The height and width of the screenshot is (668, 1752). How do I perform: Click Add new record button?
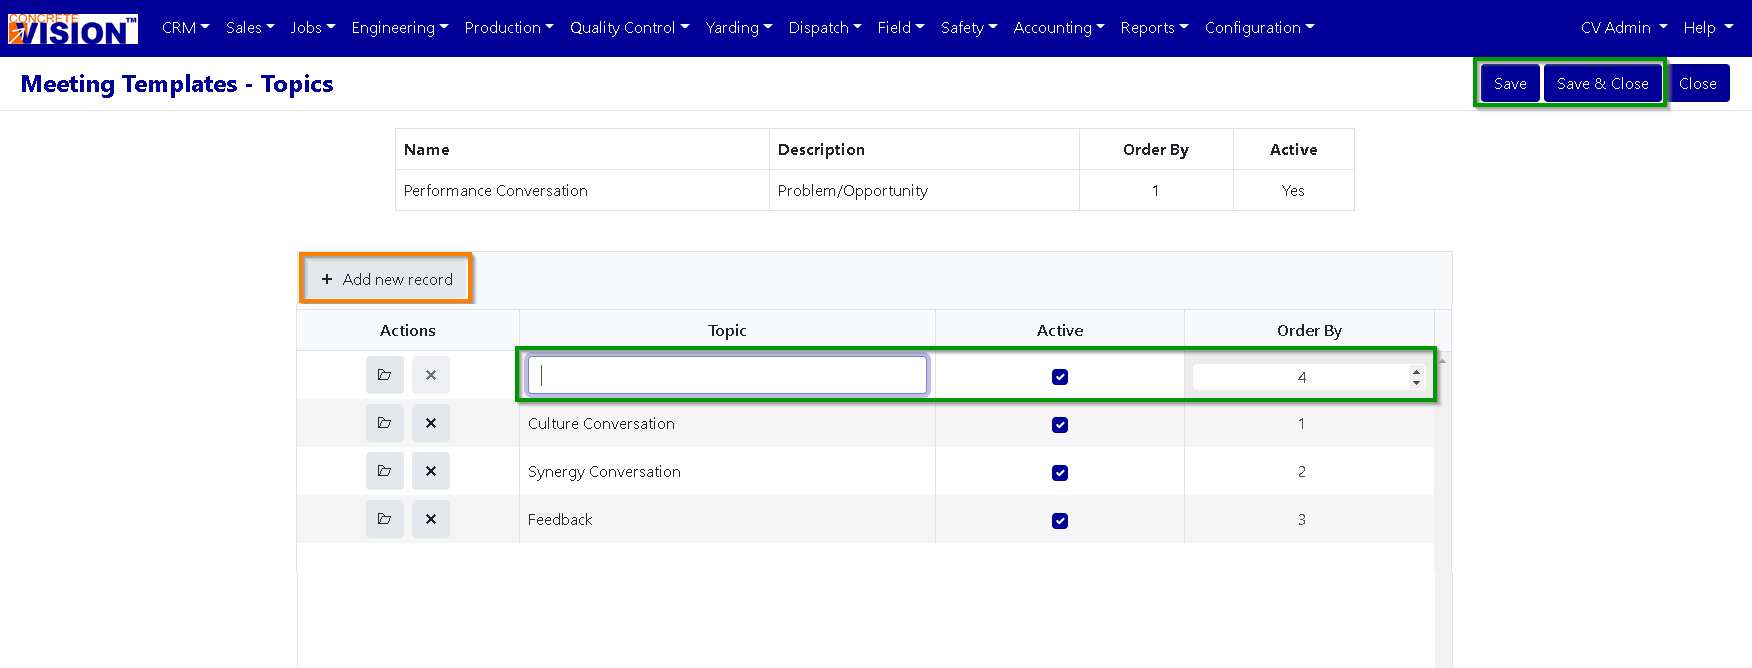tap(386, 279)
